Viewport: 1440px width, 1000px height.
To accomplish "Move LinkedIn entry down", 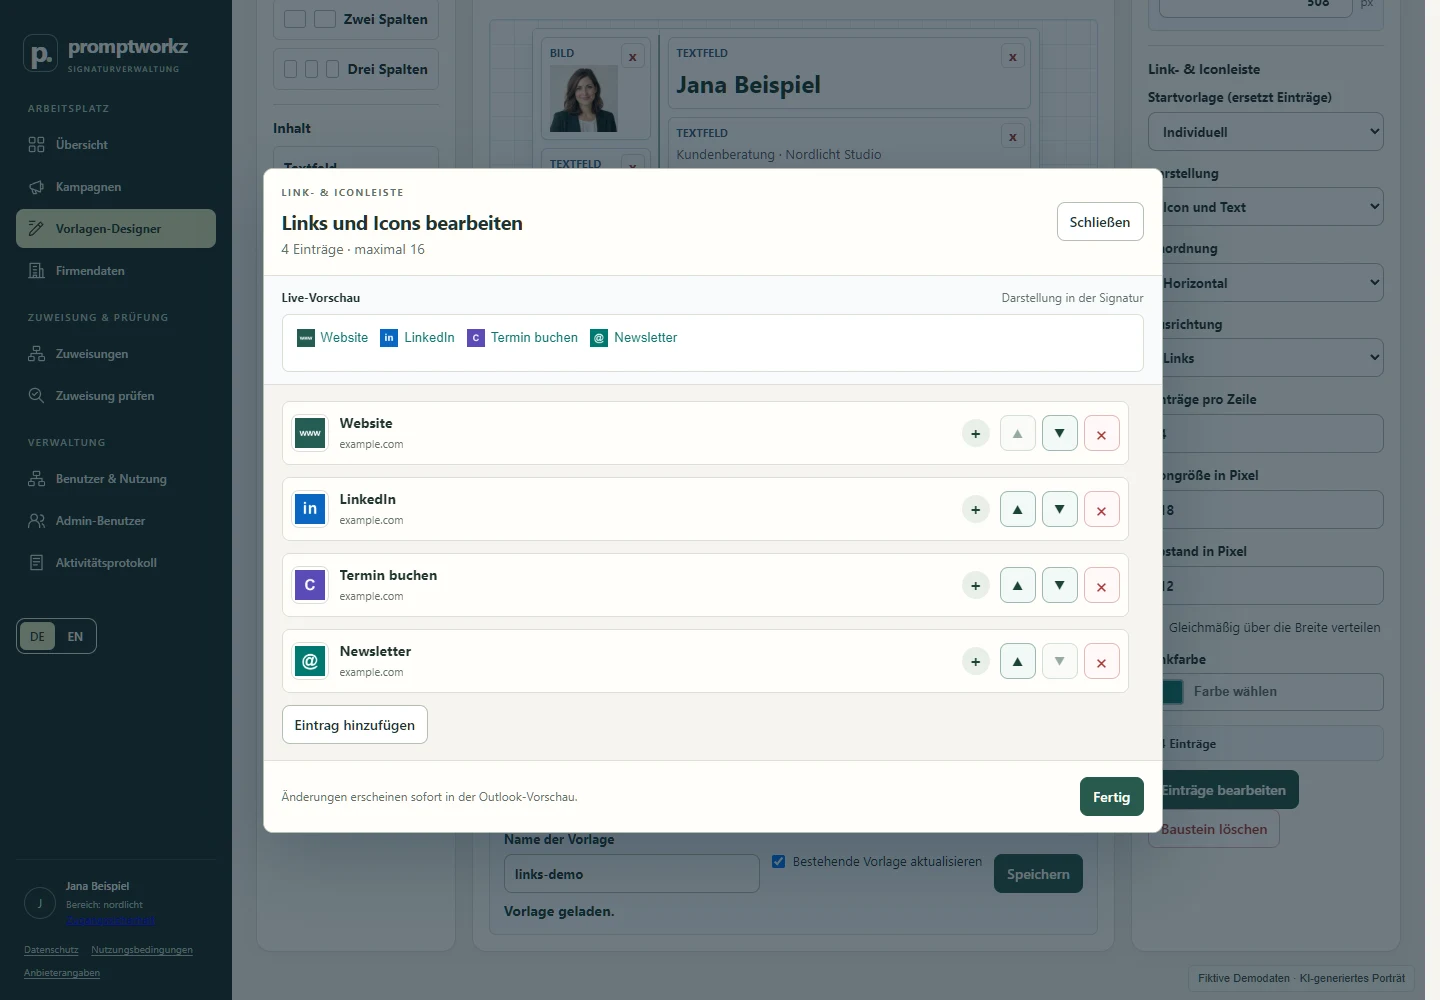I will [x=1059, y=509].
